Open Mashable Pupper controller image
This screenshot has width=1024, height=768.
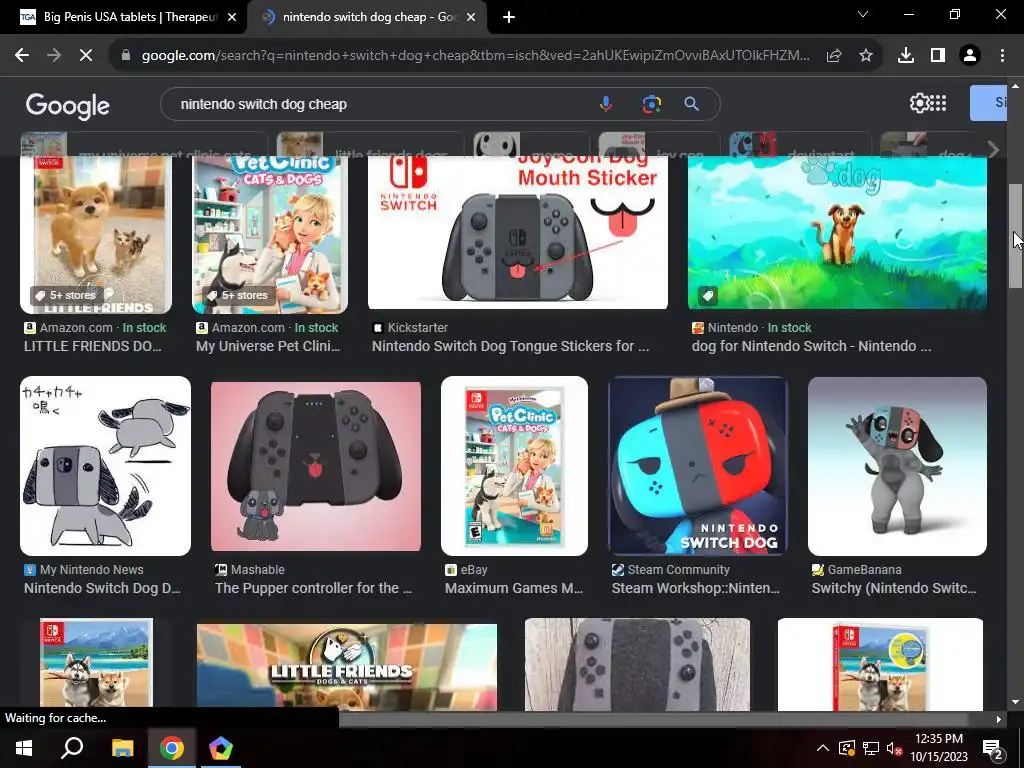[x=315, y=466]
